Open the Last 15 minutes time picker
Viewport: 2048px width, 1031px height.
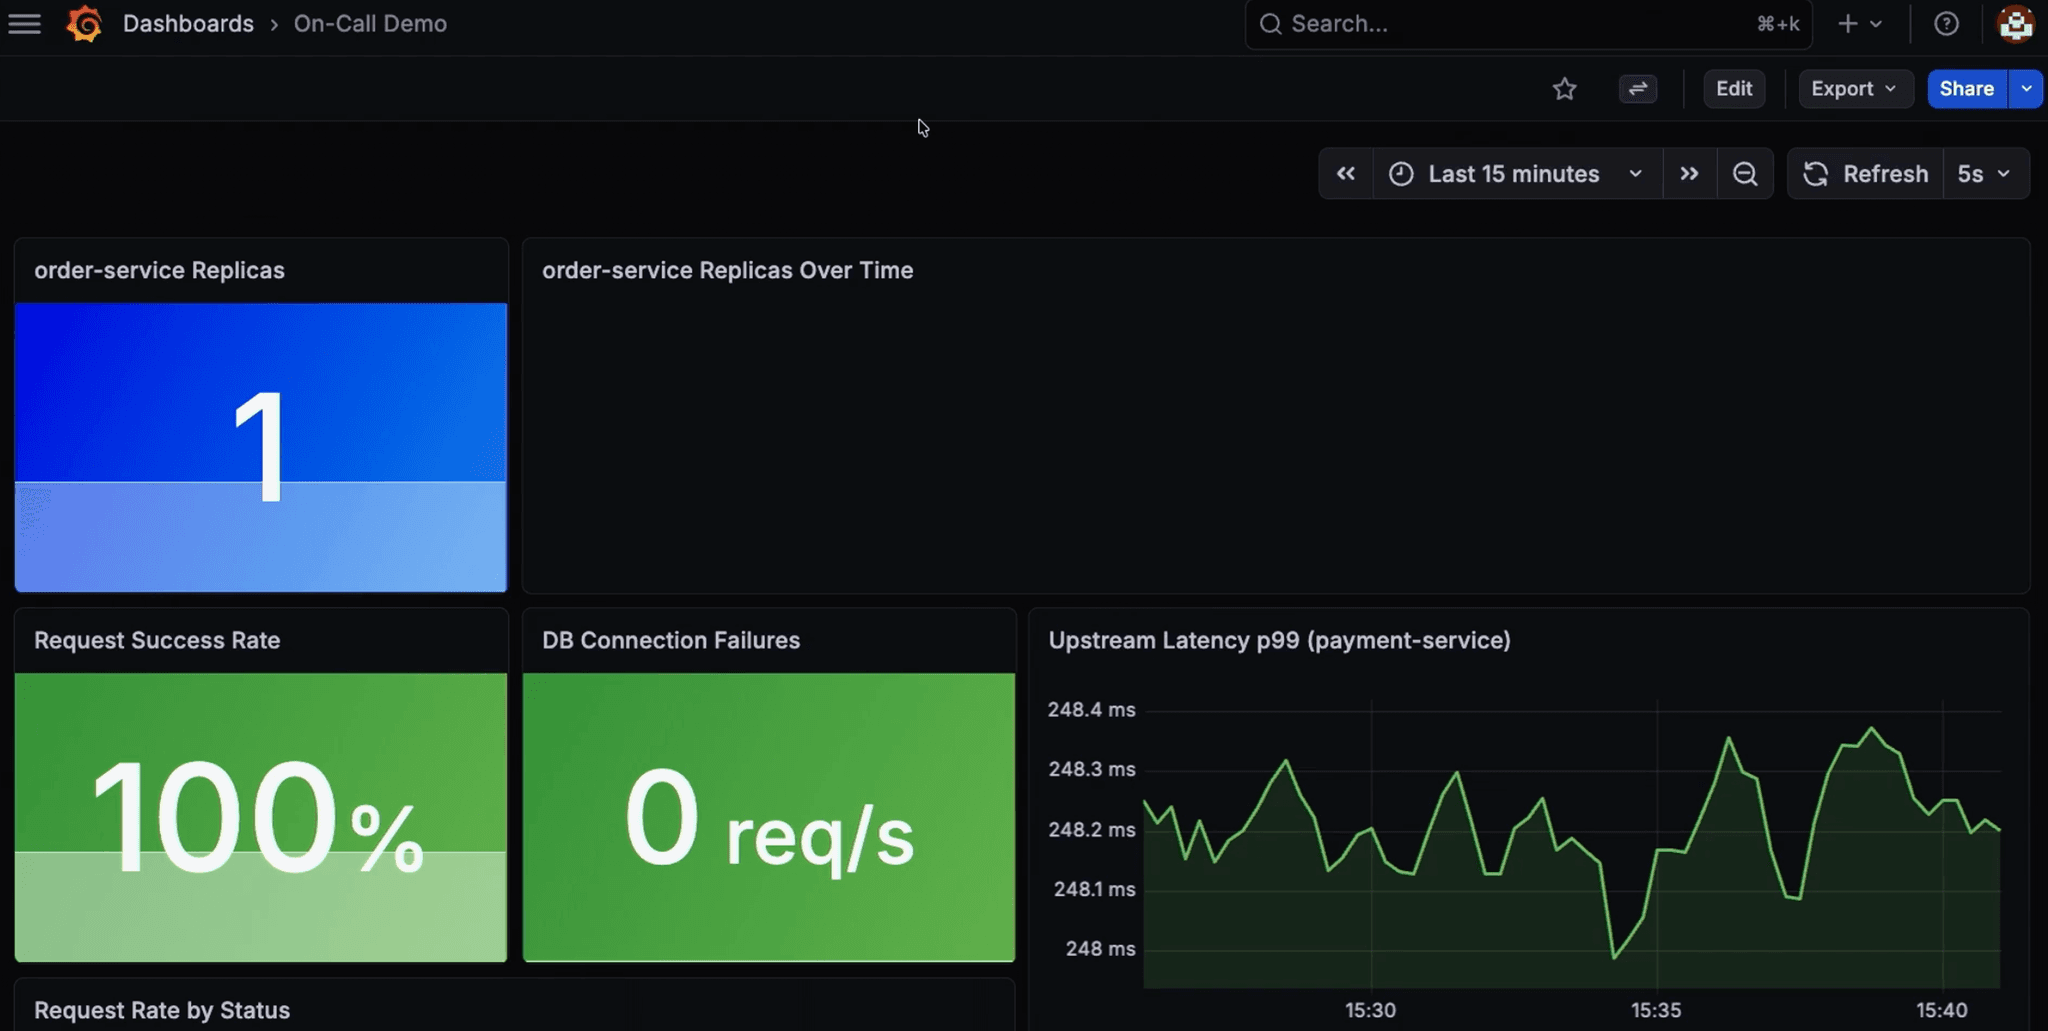[1517, 174]
